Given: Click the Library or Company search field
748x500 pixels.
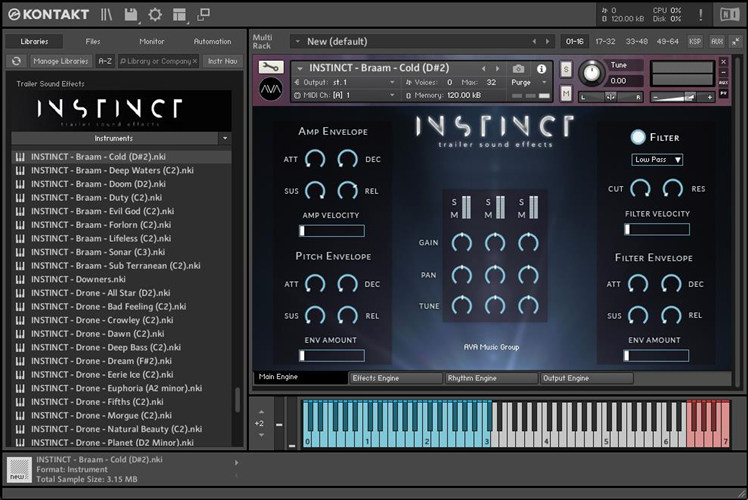Looking at the screenshot, I should 157,61.
